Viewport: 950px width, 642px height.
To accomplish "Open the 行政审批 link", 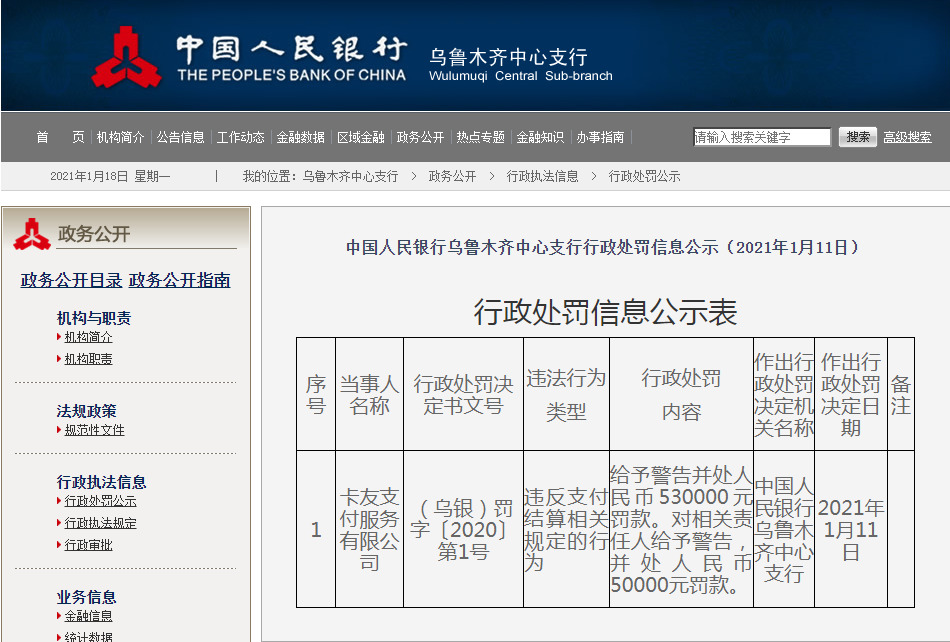I will (88, 545).
